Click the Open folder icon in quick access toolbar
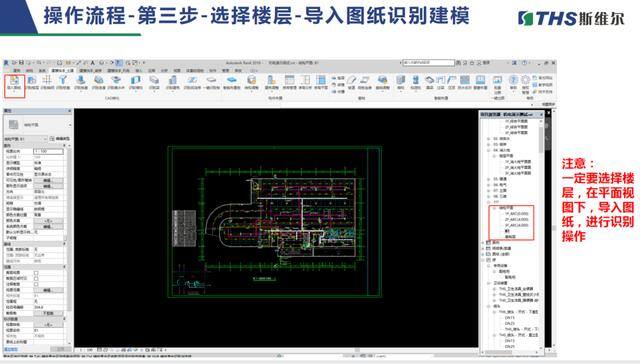Viewport: 640px width, 364px height. click(x=14, y=63)
